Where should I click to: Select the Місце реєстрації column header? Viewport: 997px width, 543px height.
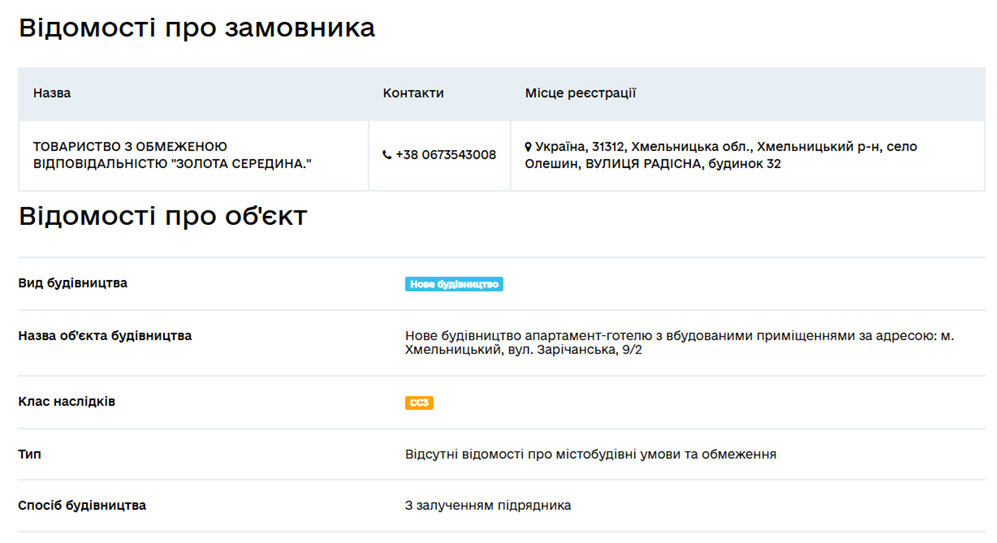[581, 93]
